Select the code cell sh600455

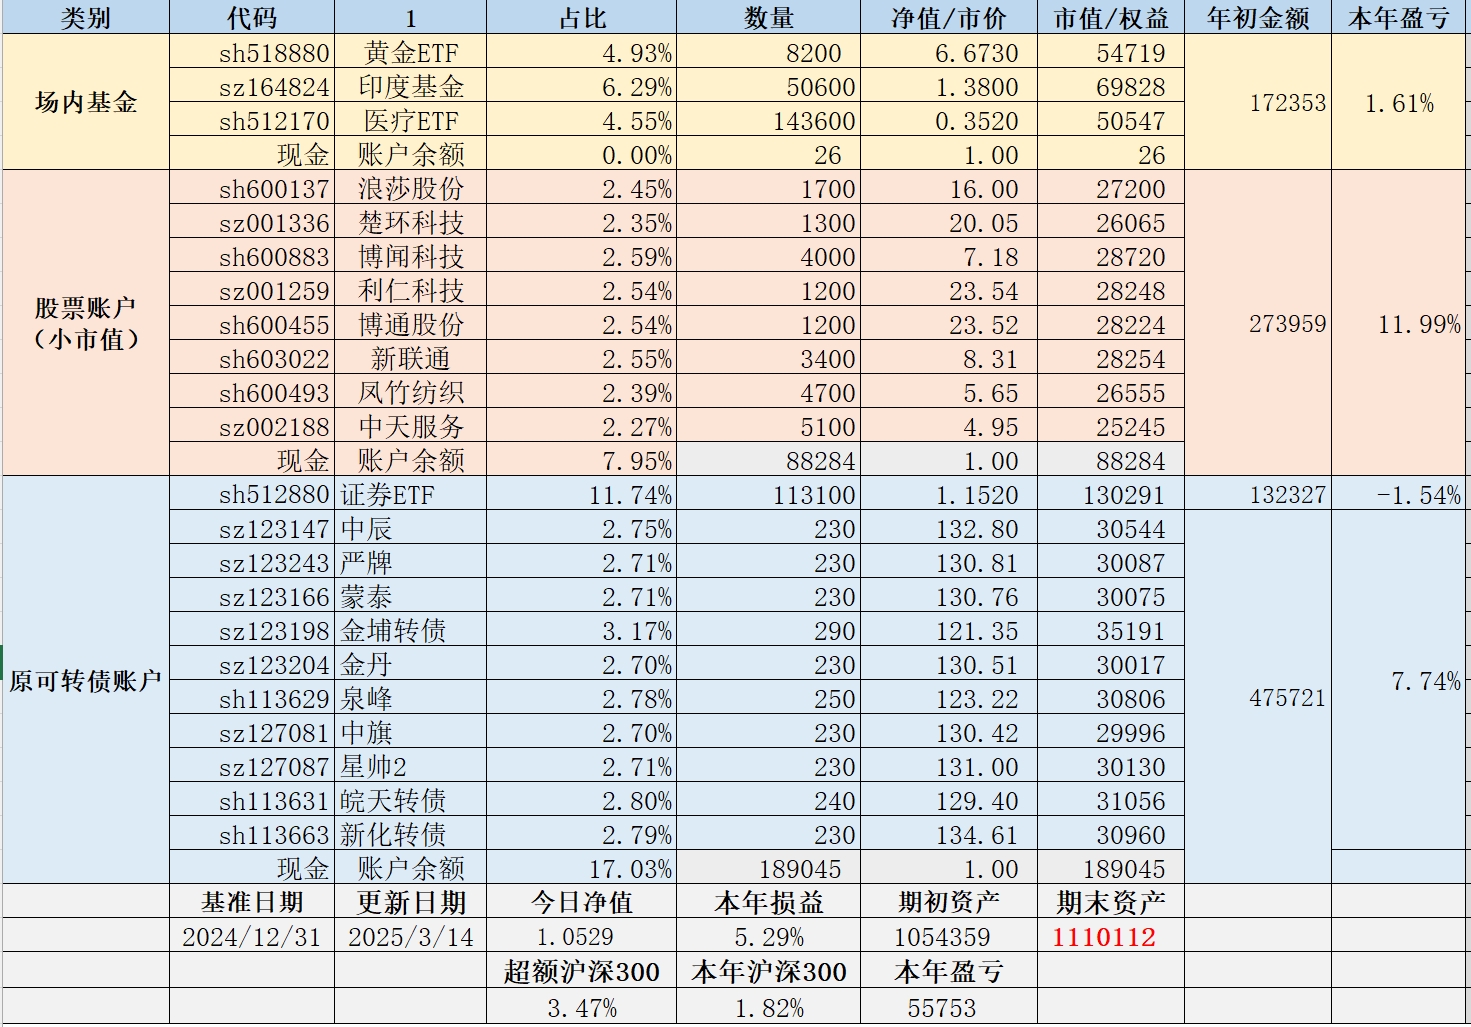[252, 325]
